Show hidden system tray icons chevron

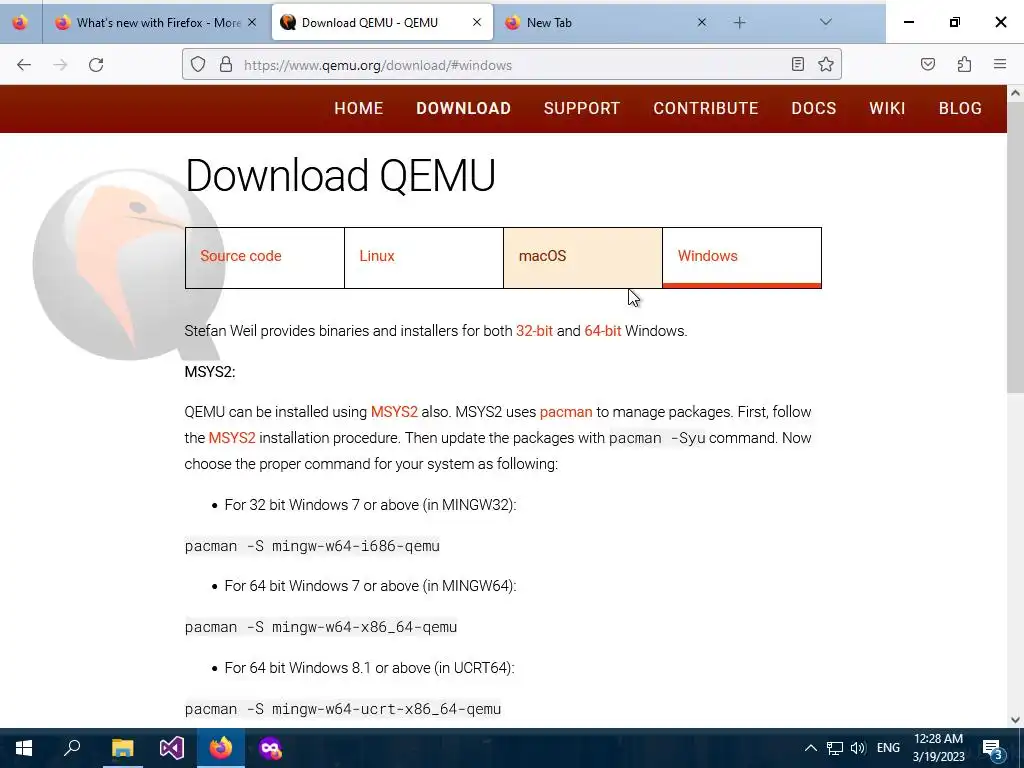[x=810, y=748]
